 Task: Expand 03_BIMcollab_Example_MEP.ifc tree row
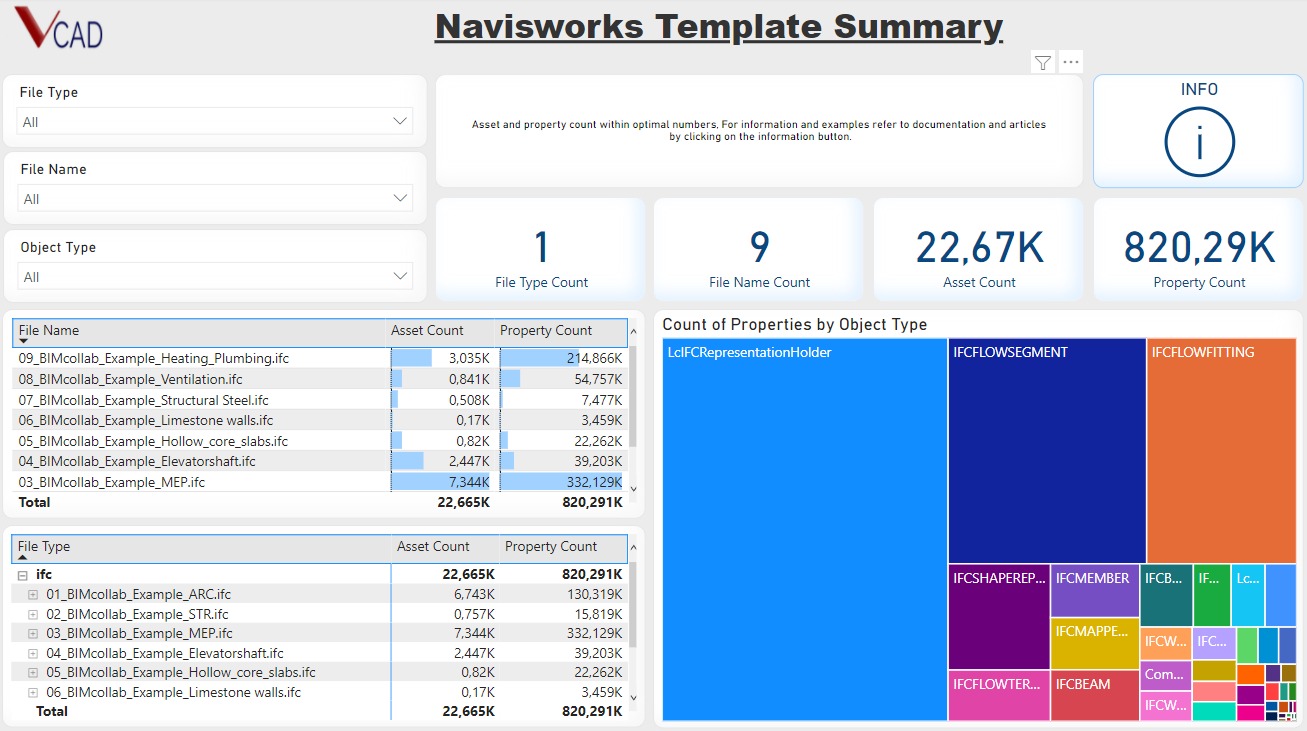(x=33, y=633)
